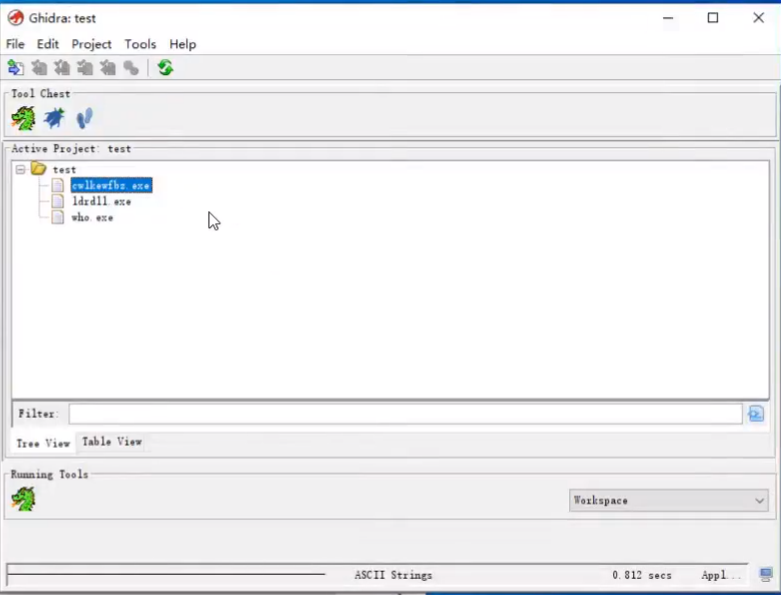Click the Appl... status label

tap(720, 575)
